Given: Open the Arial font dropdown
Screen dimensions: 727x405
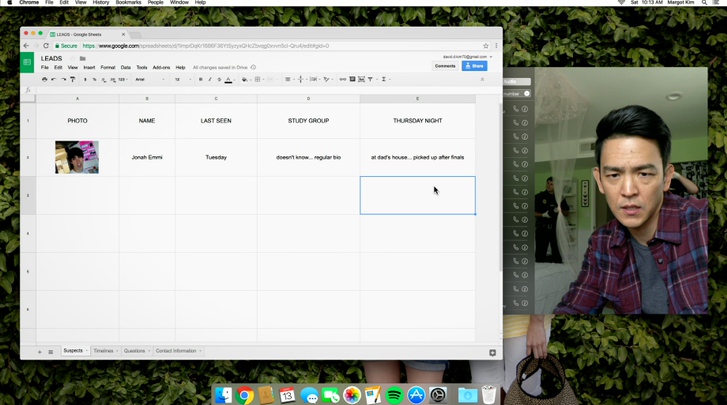Looking at the screenshot, I should (149, 79).
